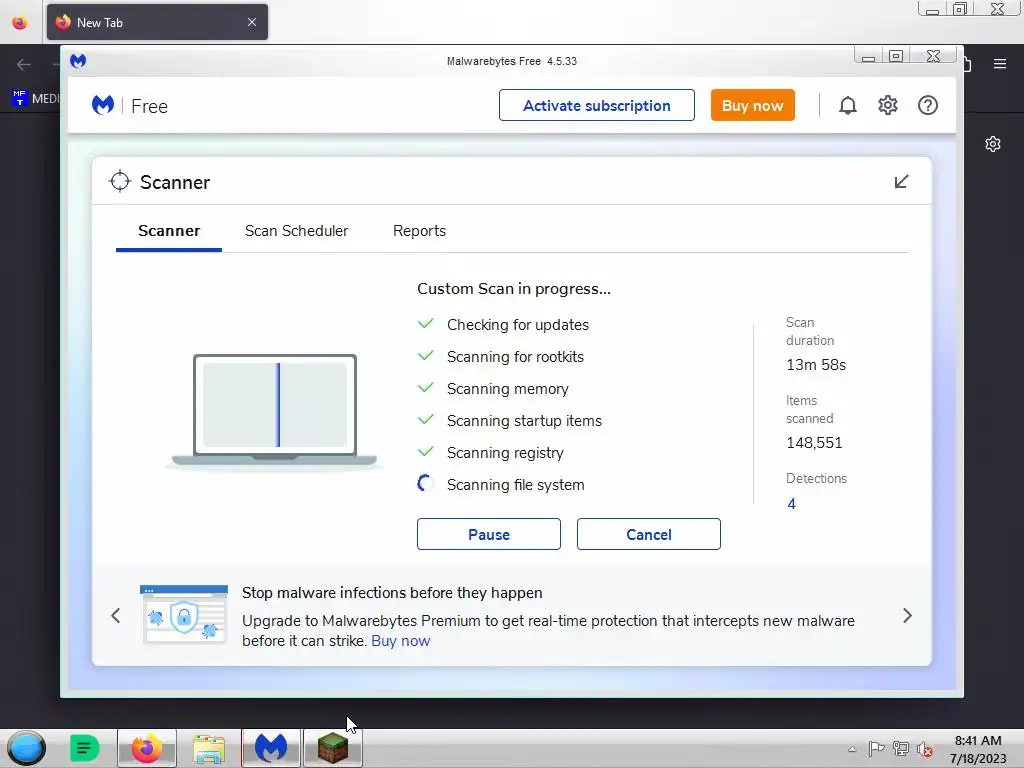
Task: Click Firefox back arrow button
Action: (24, 64)
